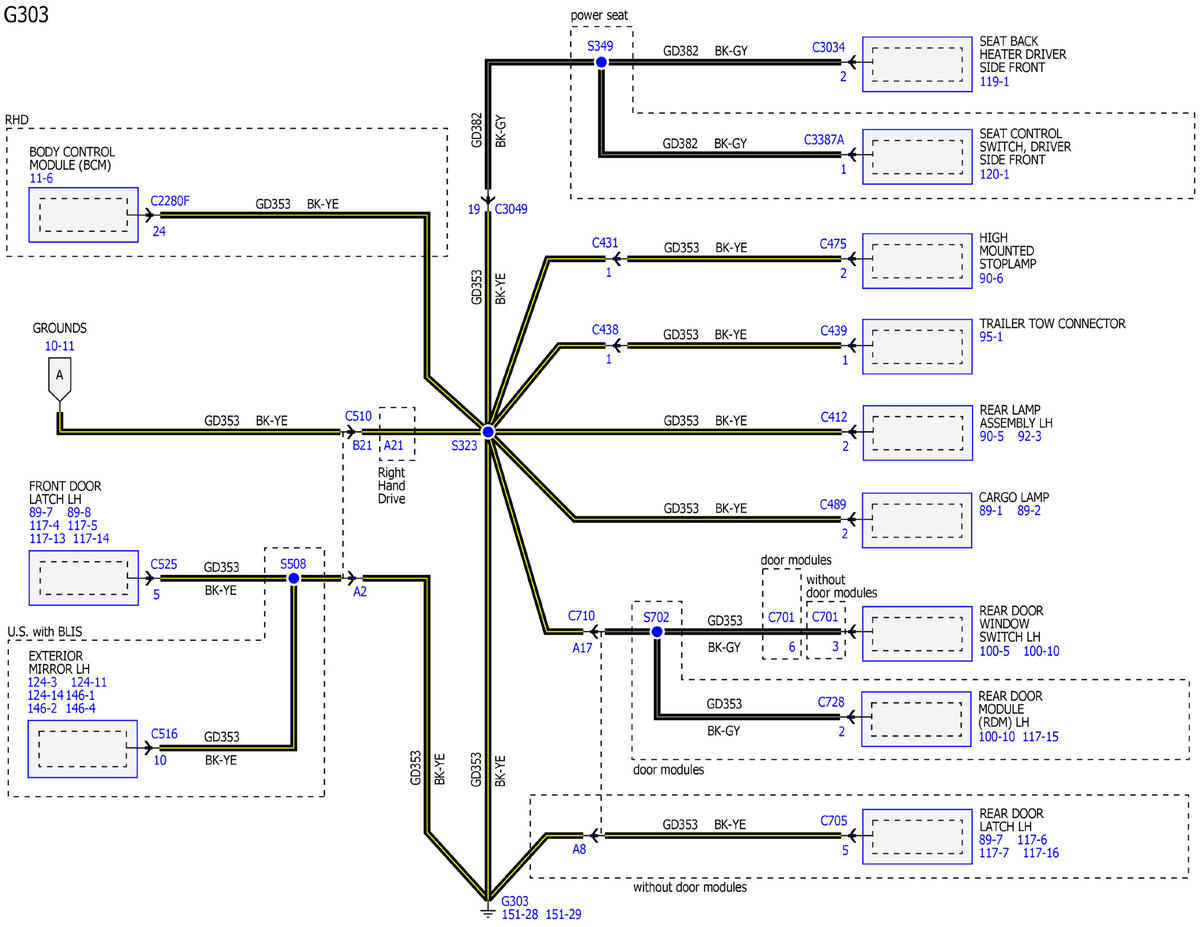The height and width of the screenshot is (927, 1200).
Task: Click the S323 splice dot
Action: coord(488,431)
